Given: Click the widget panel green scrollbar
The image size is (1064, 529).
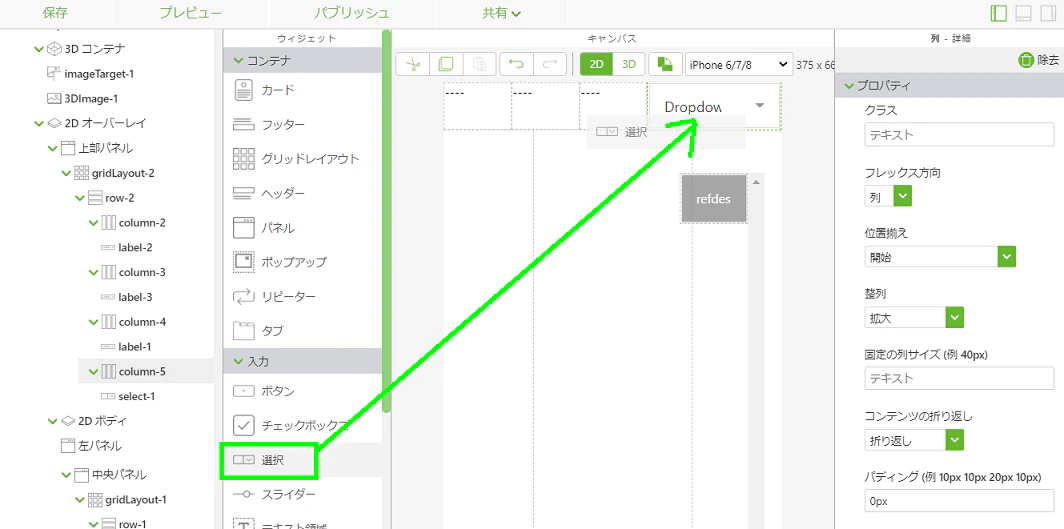Looking at the screenshot, I should pyautogui.click(x=387, y=221).
